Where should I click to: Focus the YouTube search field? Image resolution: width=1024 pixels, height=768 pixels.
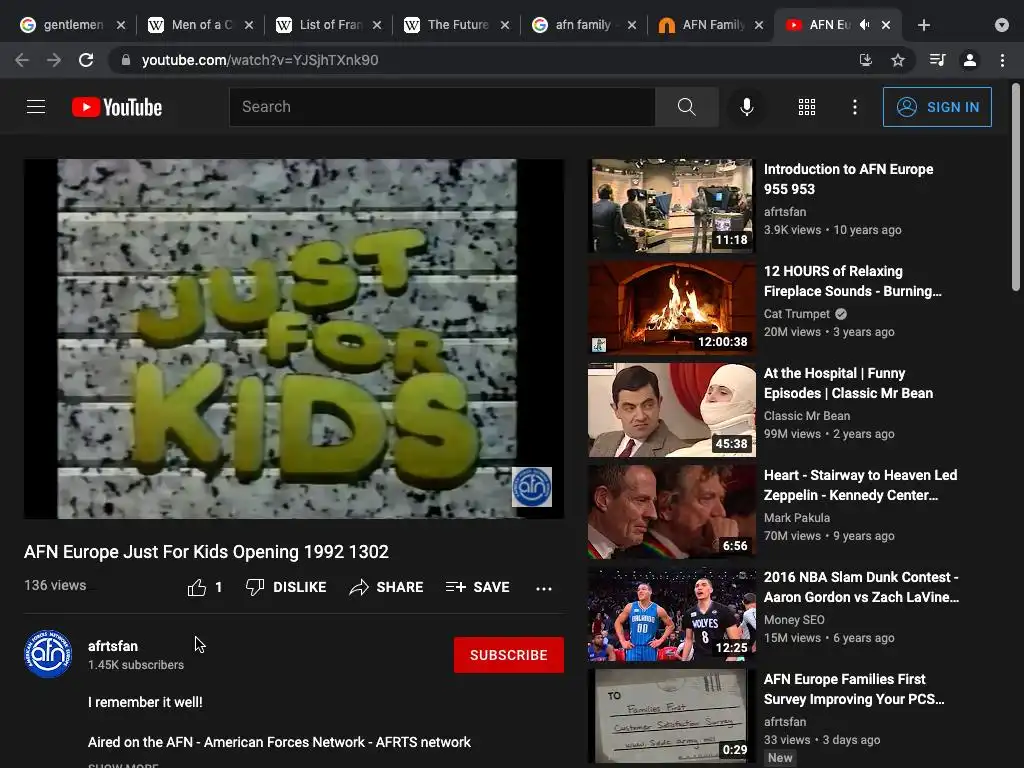[x=442, y=106]
